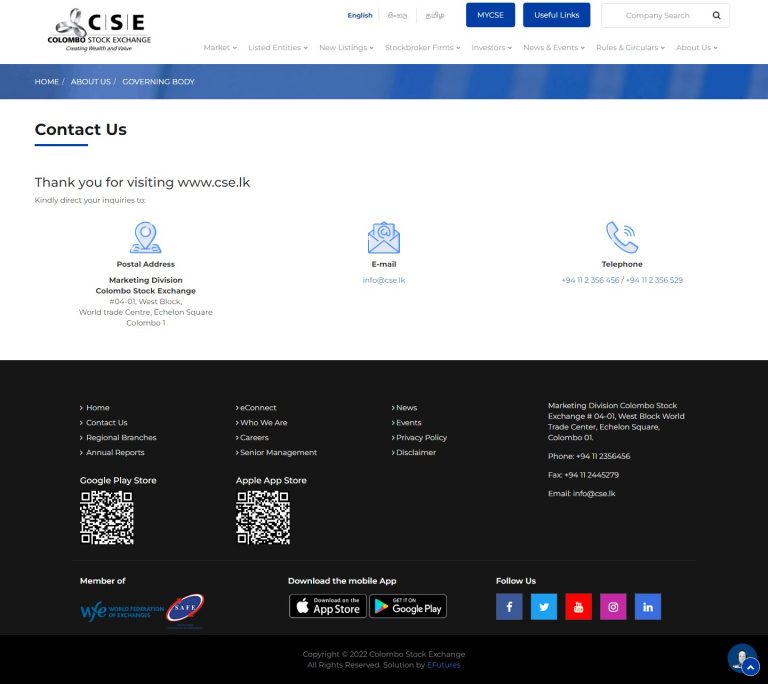768x684 pixels.
Task: Click the Useful Links button
Action: pyautogui.click(x=556, y=15)
